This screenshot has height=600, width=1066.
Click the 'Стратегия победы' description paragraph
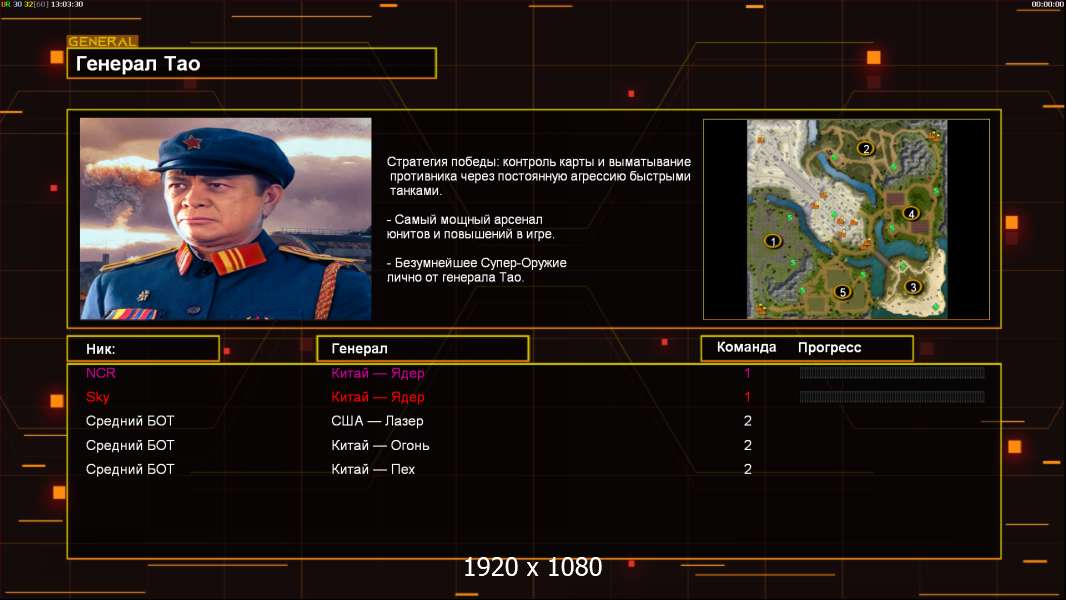(x=538, y=176)
